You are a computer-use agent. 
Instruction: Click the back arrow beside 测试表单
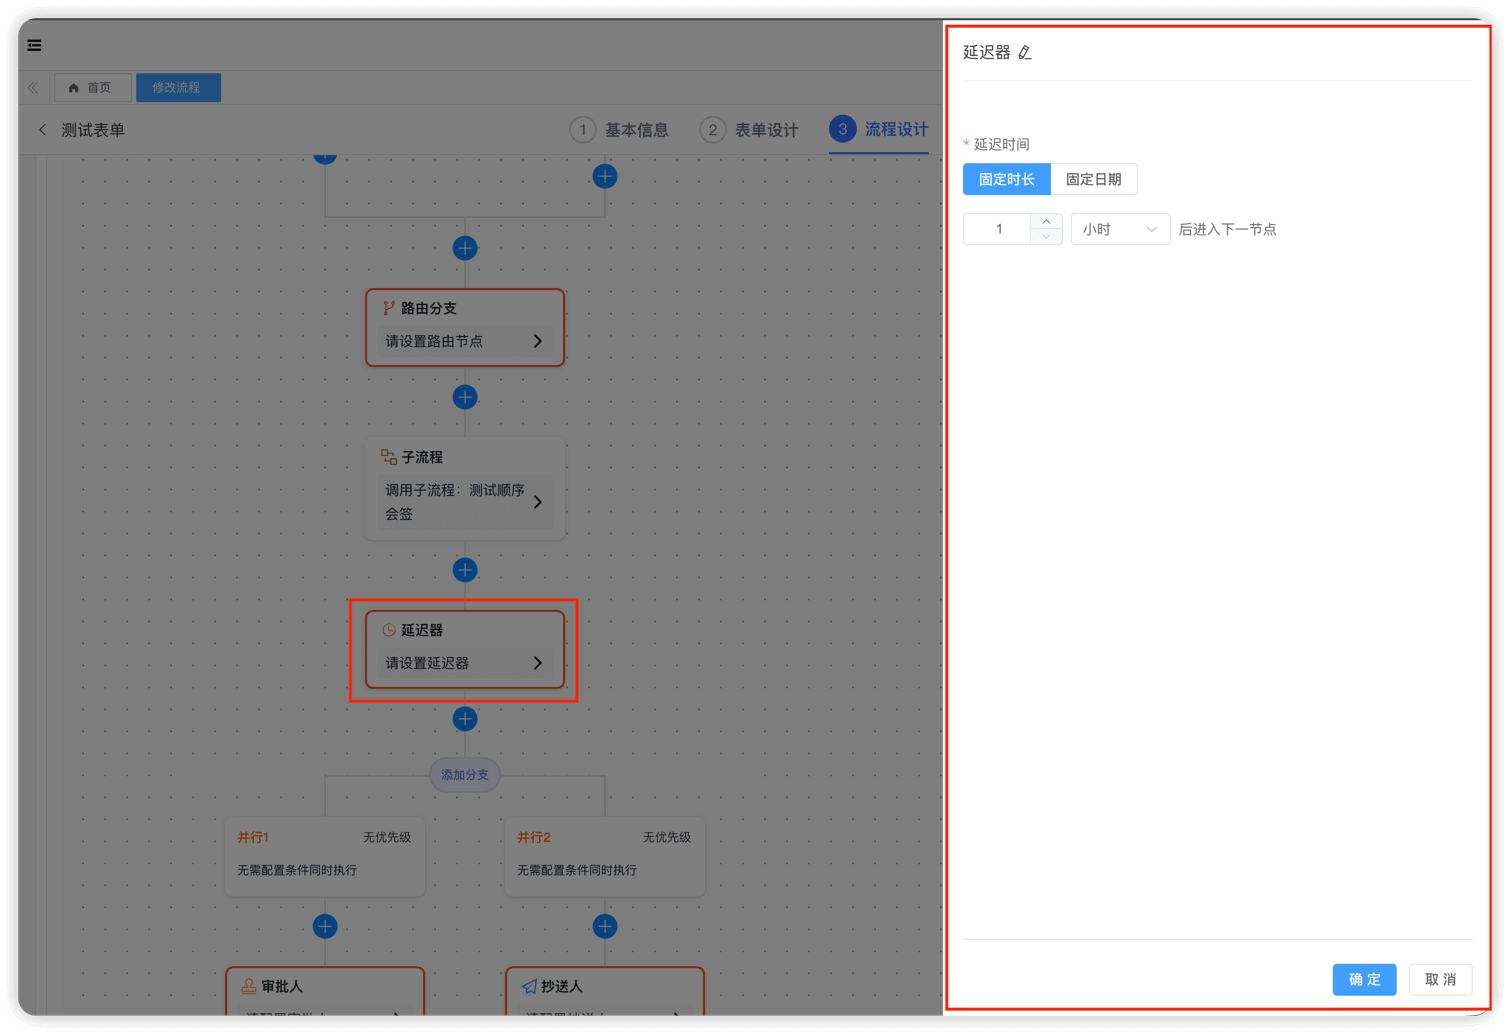tap(42, 130)
